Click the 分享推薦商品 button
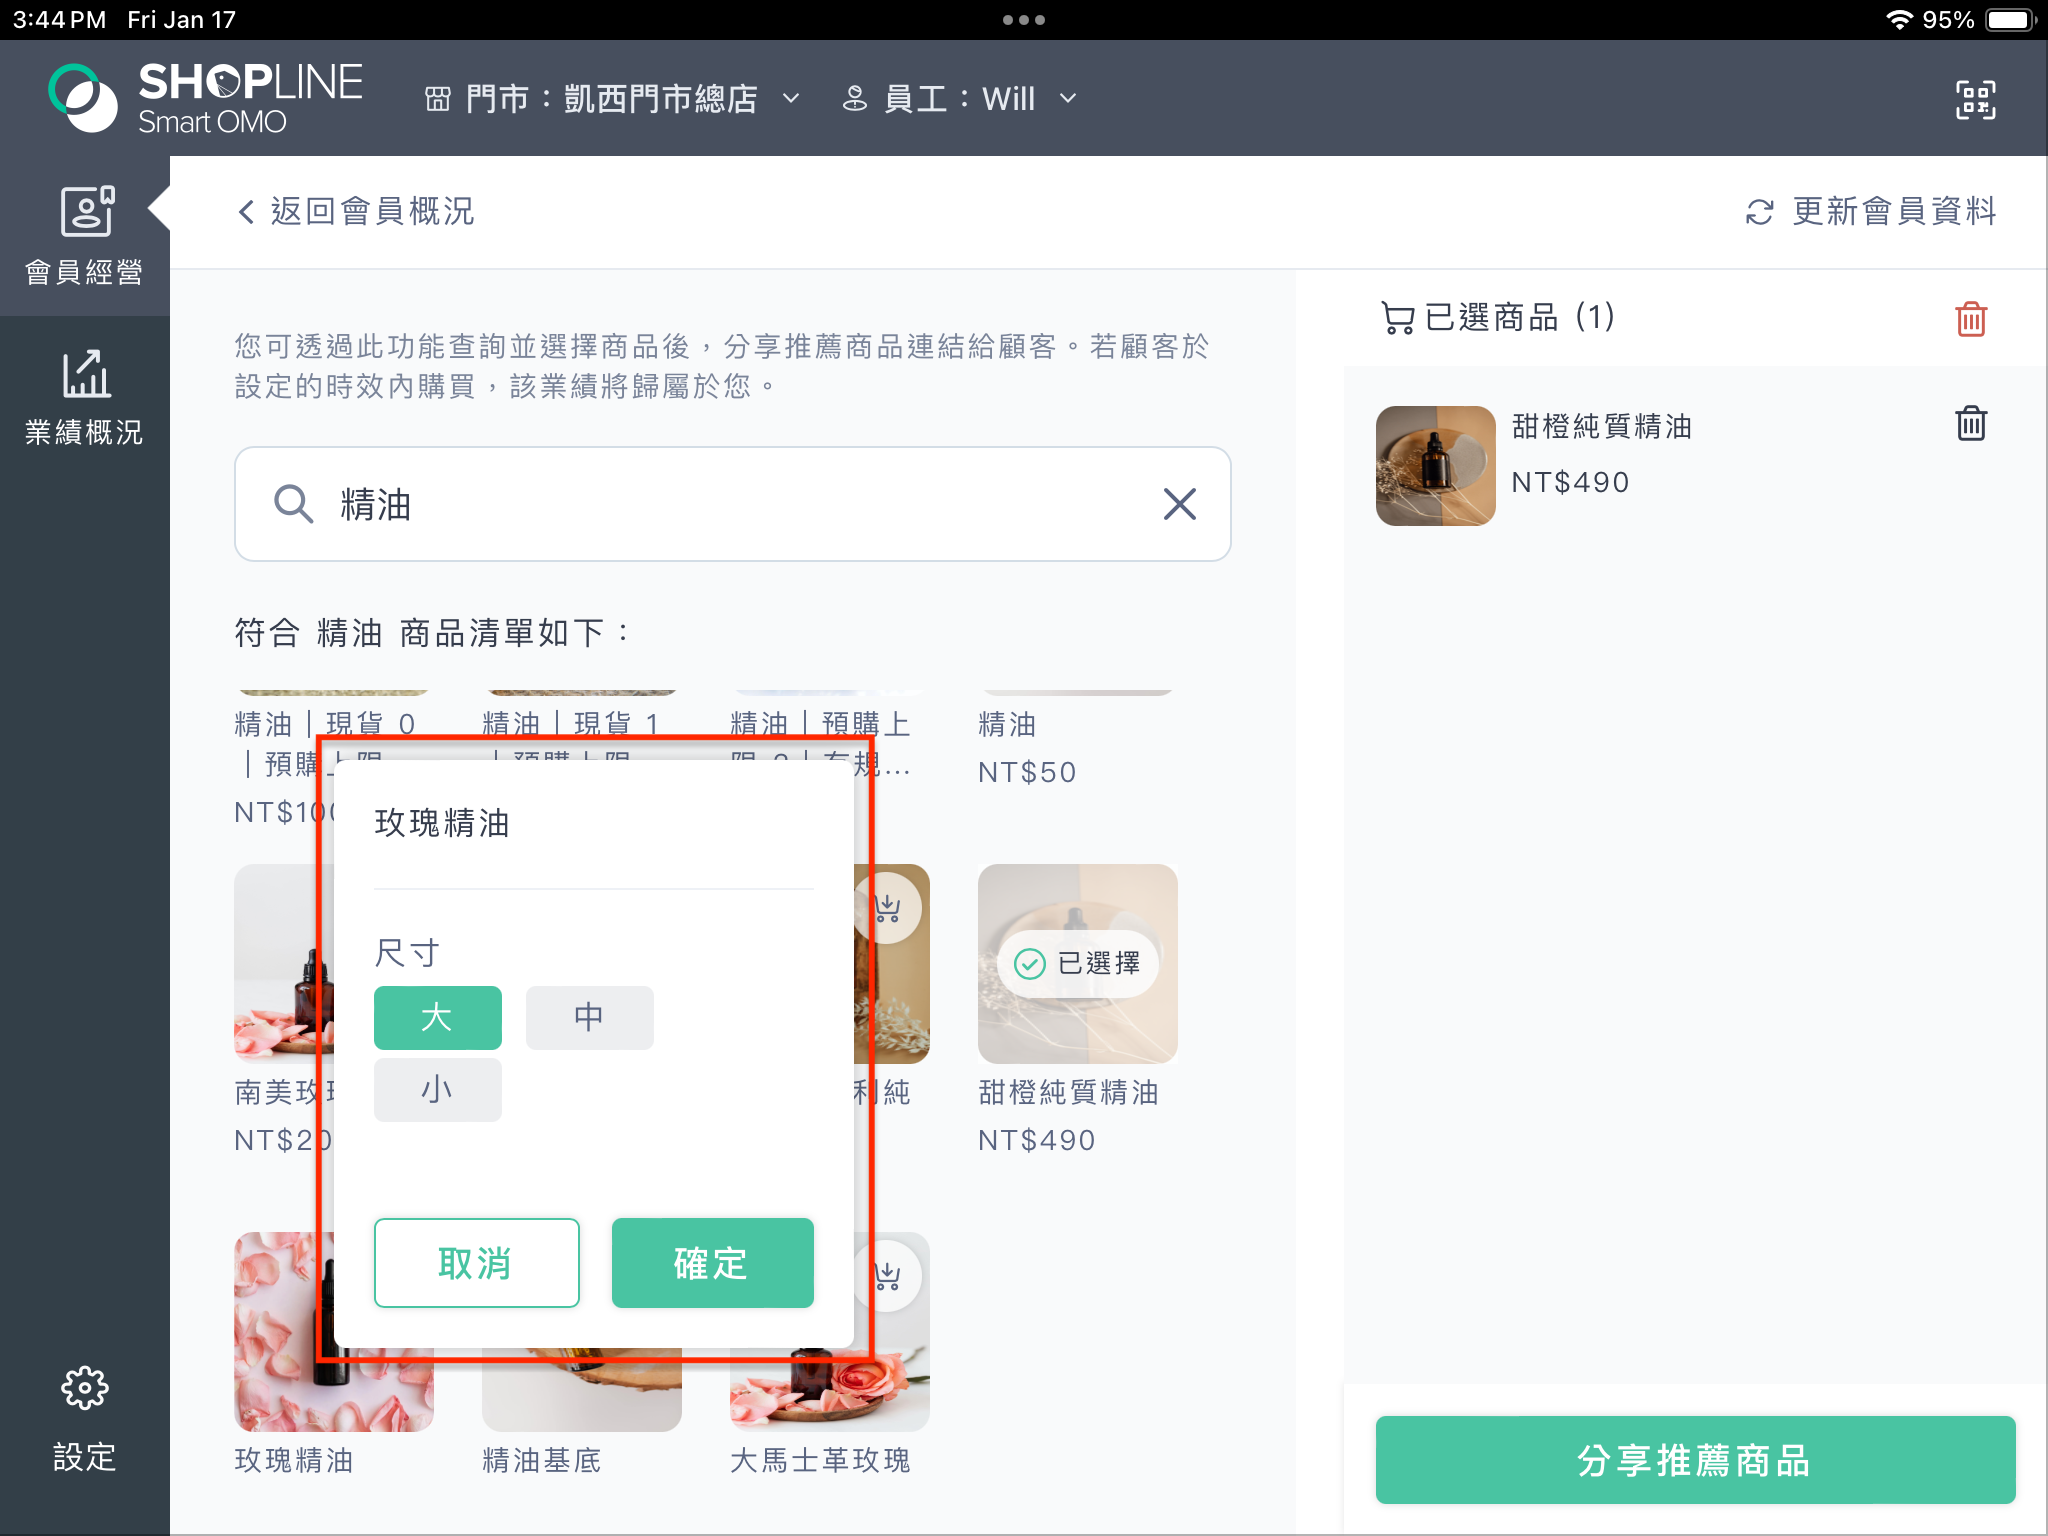The width and height of the screenshot is (2048, 1536). coord(1695,1459)
